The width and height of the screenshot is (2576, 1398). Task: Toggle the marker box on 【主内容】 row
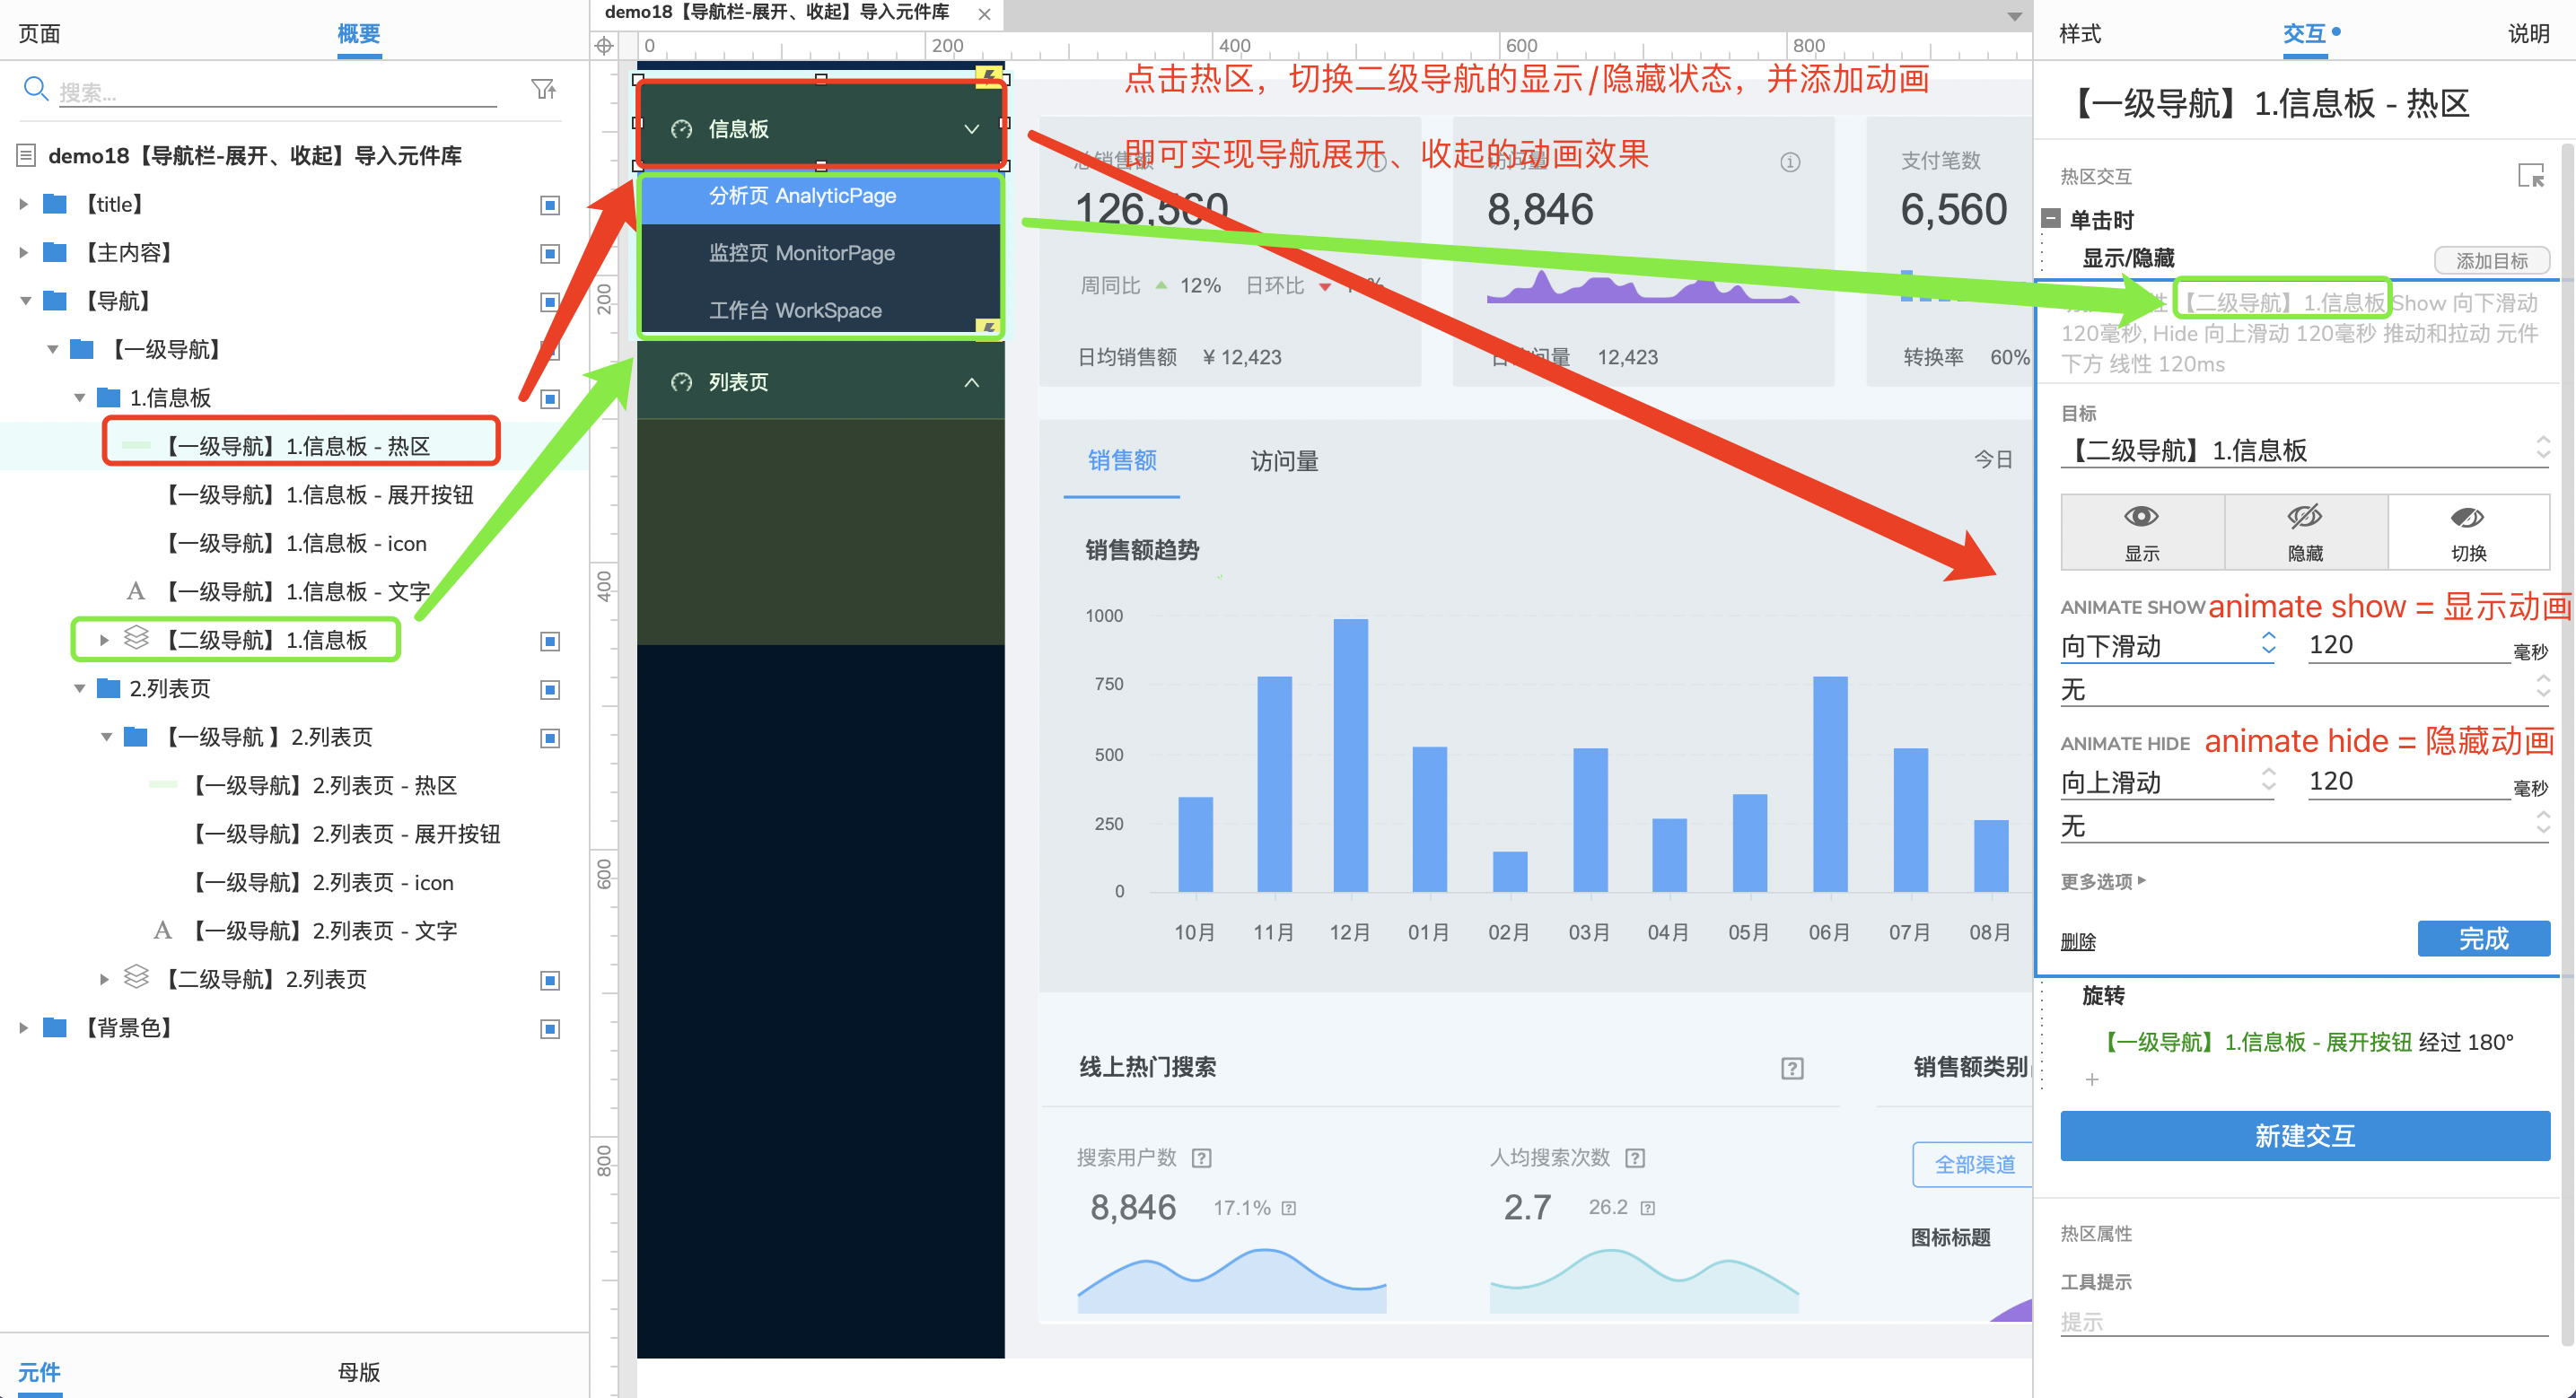click(550, 253)
